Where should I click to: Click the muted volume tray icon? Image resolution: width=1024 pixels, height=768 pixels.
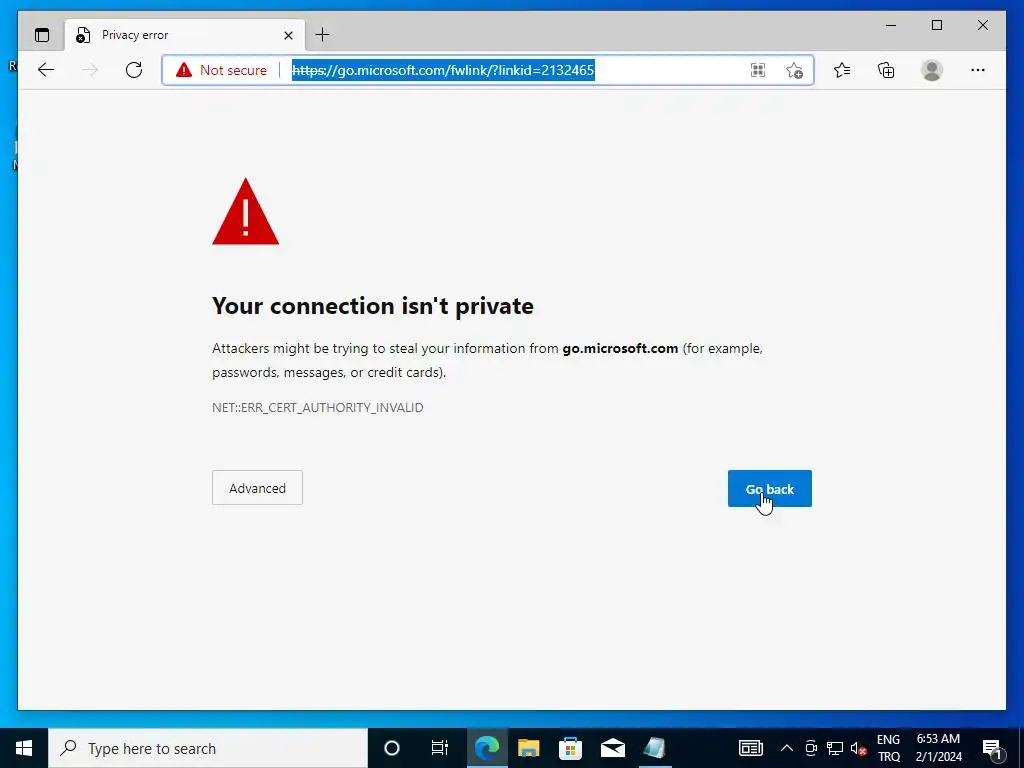[x=858, y=748]
